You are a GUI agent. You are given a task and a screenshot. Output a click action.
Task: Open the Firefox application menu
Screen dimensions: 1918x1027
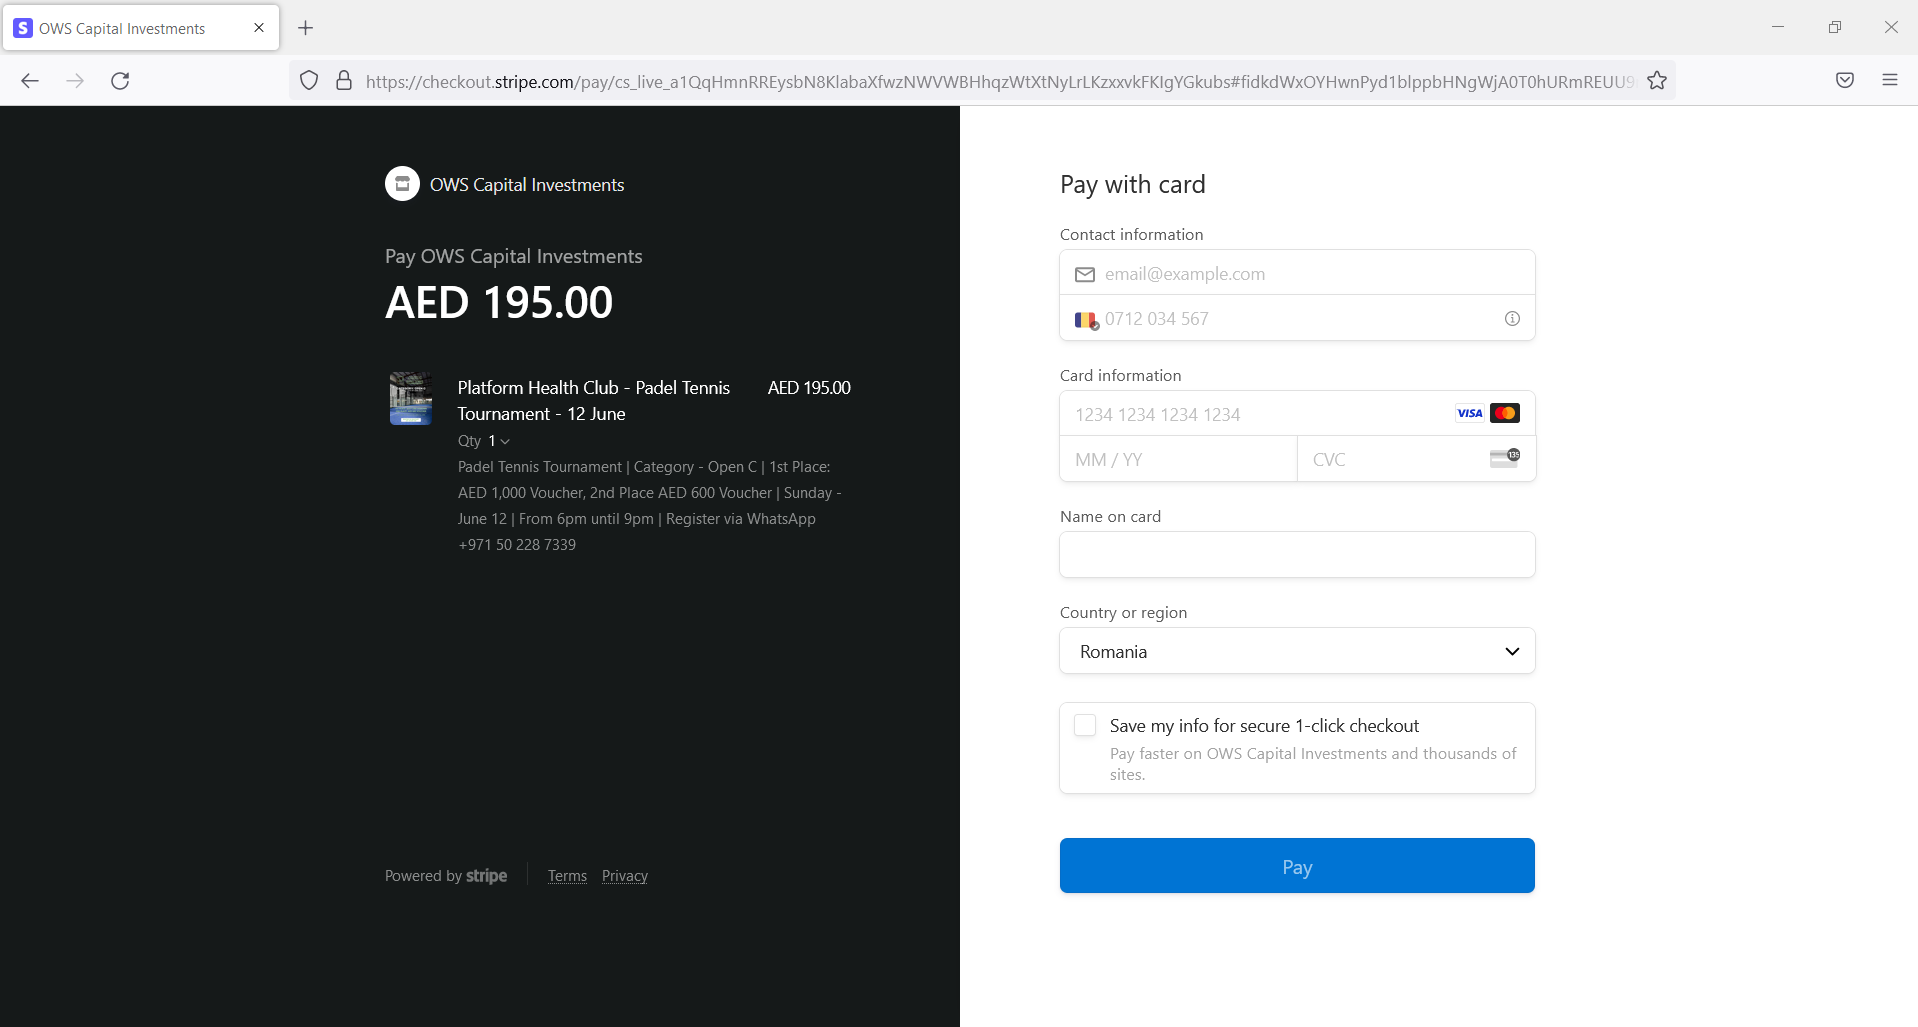coord(1890,80)
